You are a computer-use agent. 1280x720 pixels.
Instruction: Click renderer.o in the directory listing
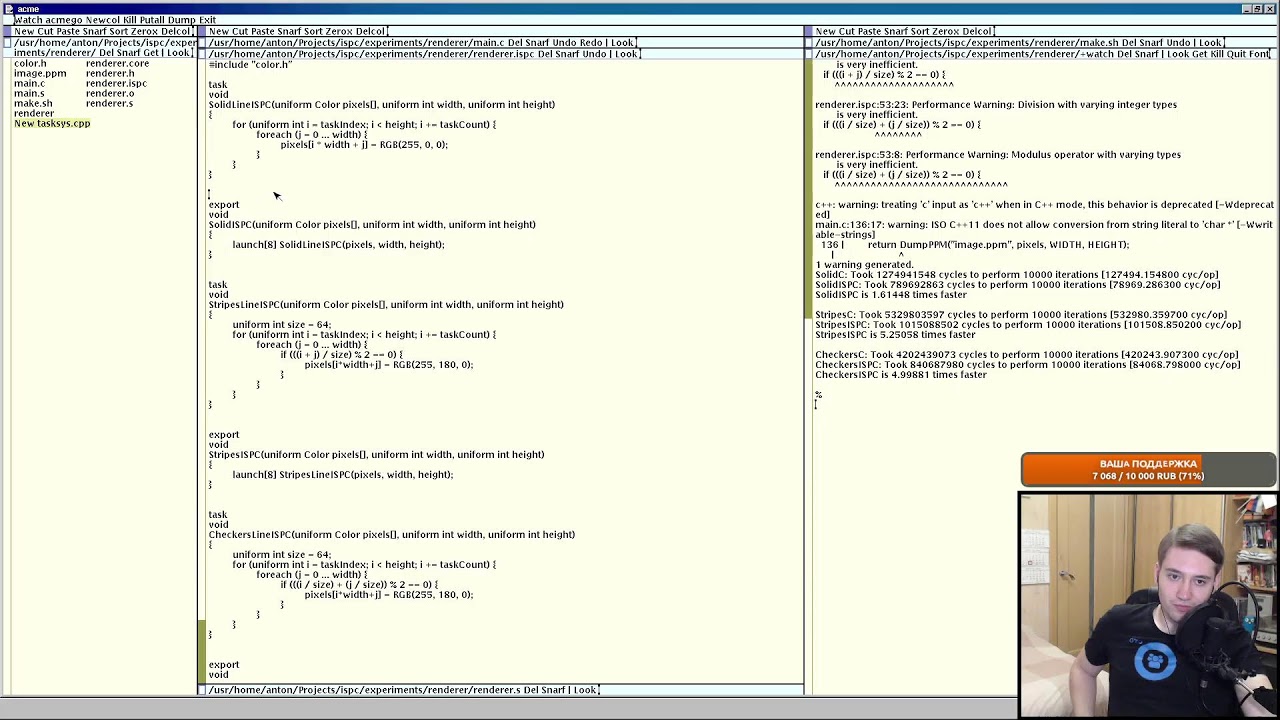coord(110,94)
